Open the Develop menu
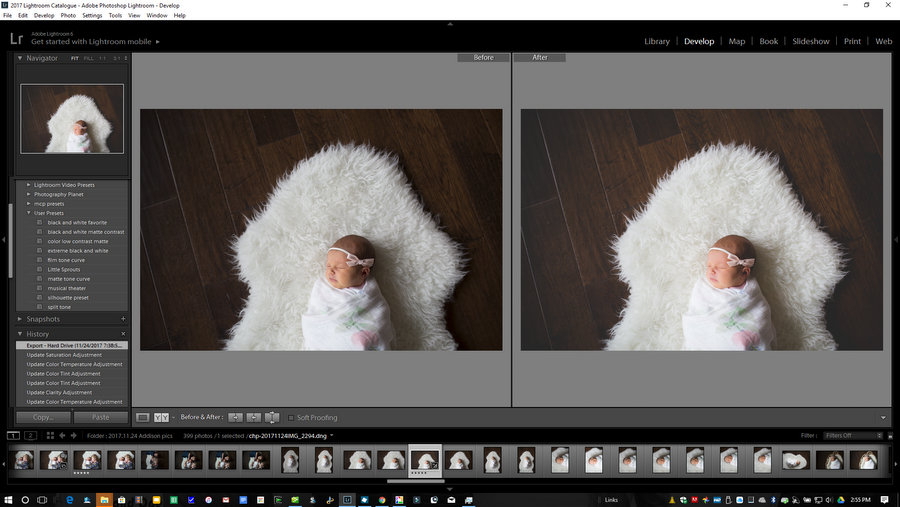 (x=44, y=16)
